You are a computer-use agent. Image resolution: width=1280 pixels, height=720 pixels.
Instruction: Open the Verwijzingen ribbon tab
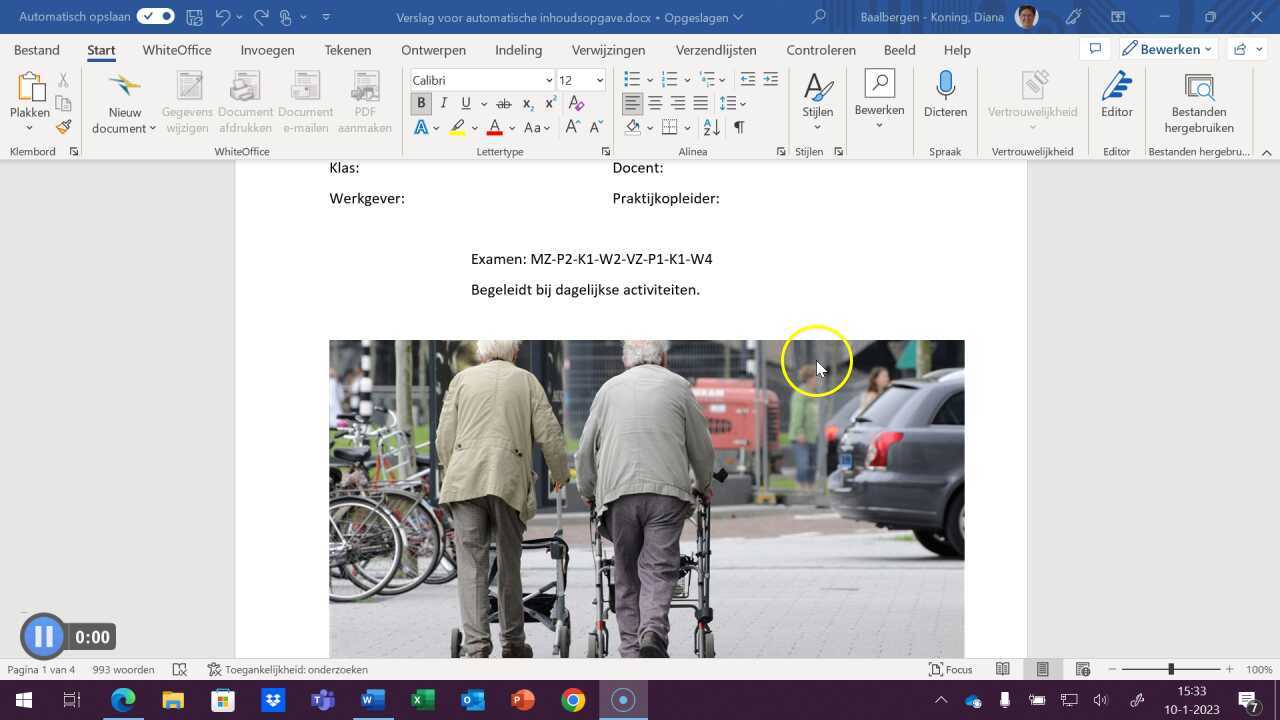tap(608, 50)
